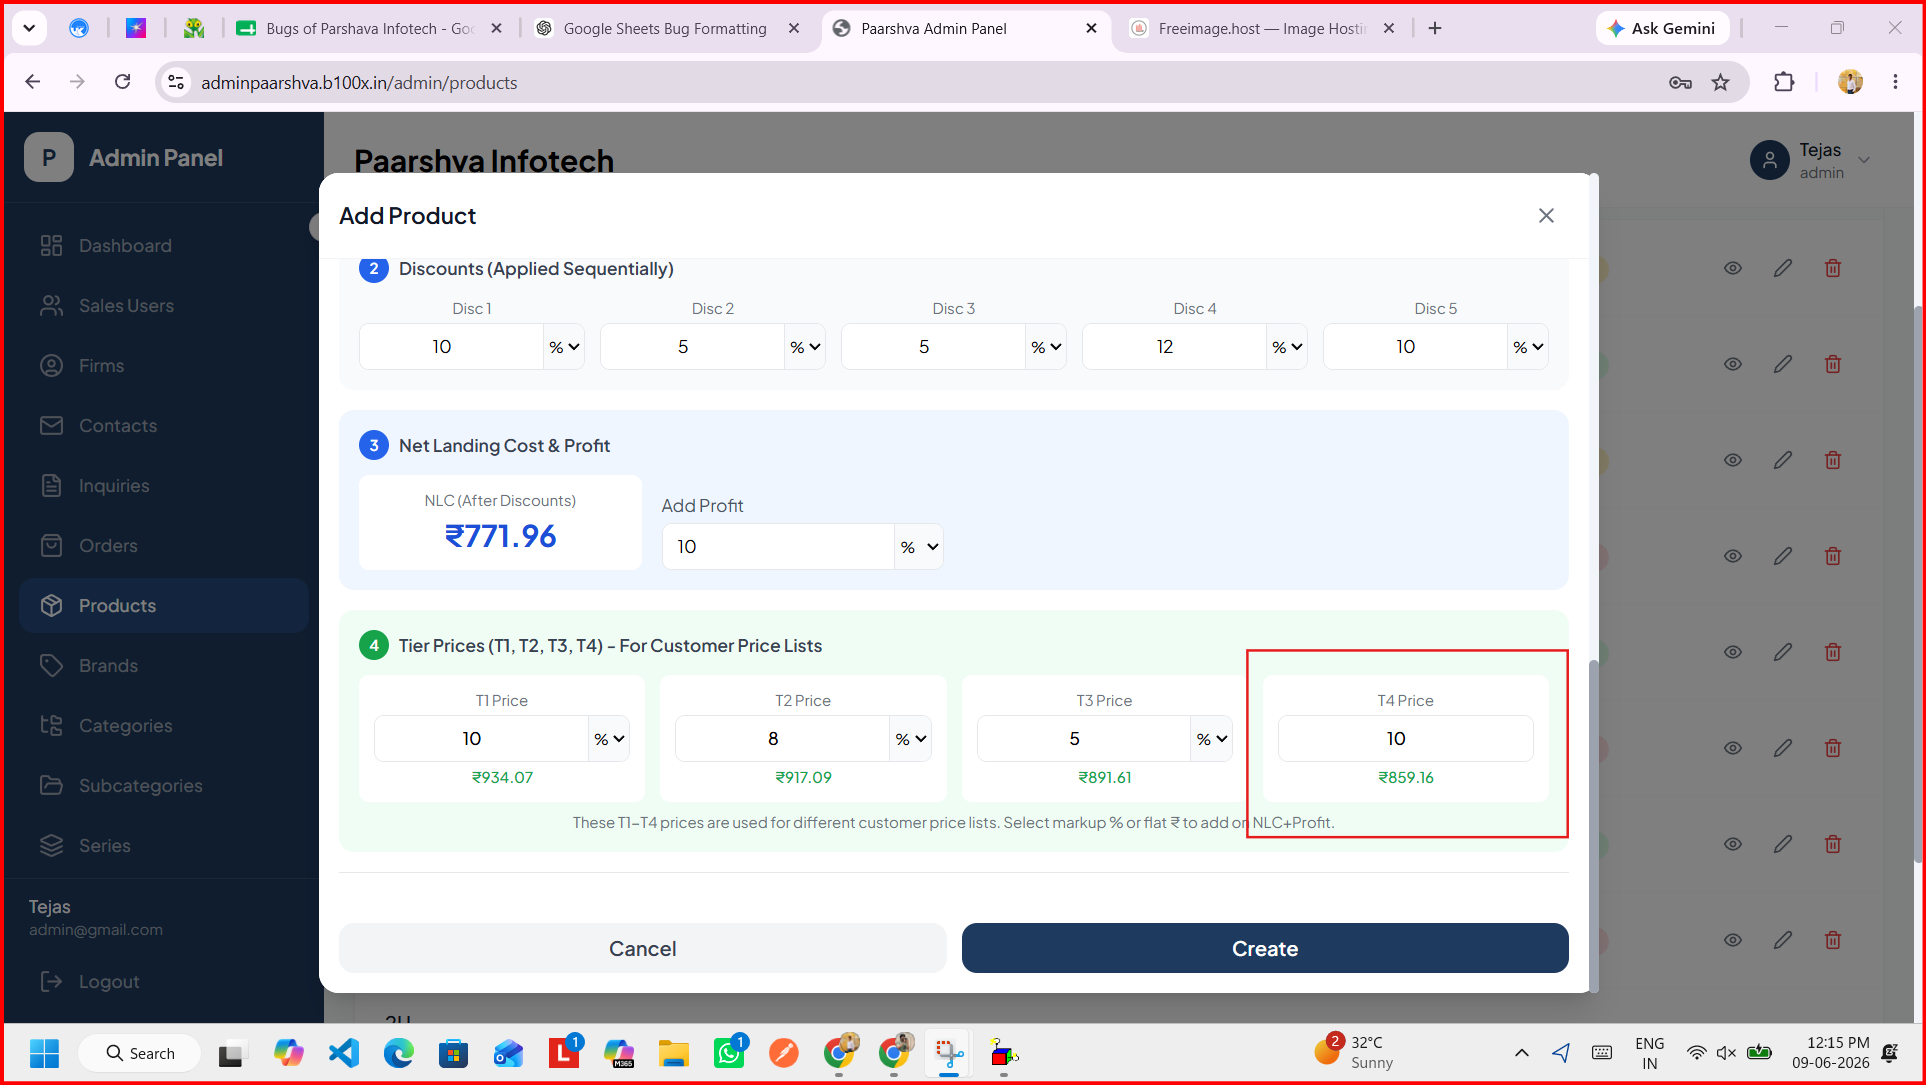This screenshot has width=1926, height=1085.
Task: Open the volume control in system tray
Action: click(1726, 1053)
